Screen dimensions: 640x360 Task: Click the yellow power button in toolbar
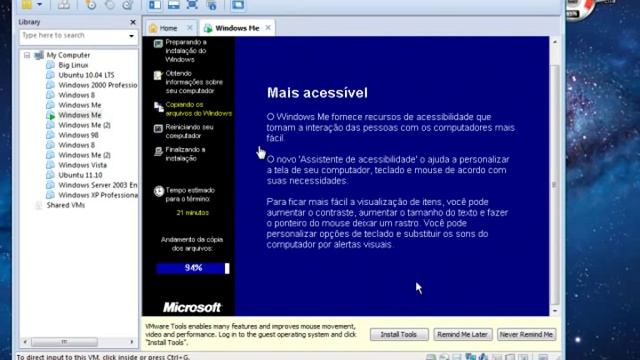click(27, 4)
